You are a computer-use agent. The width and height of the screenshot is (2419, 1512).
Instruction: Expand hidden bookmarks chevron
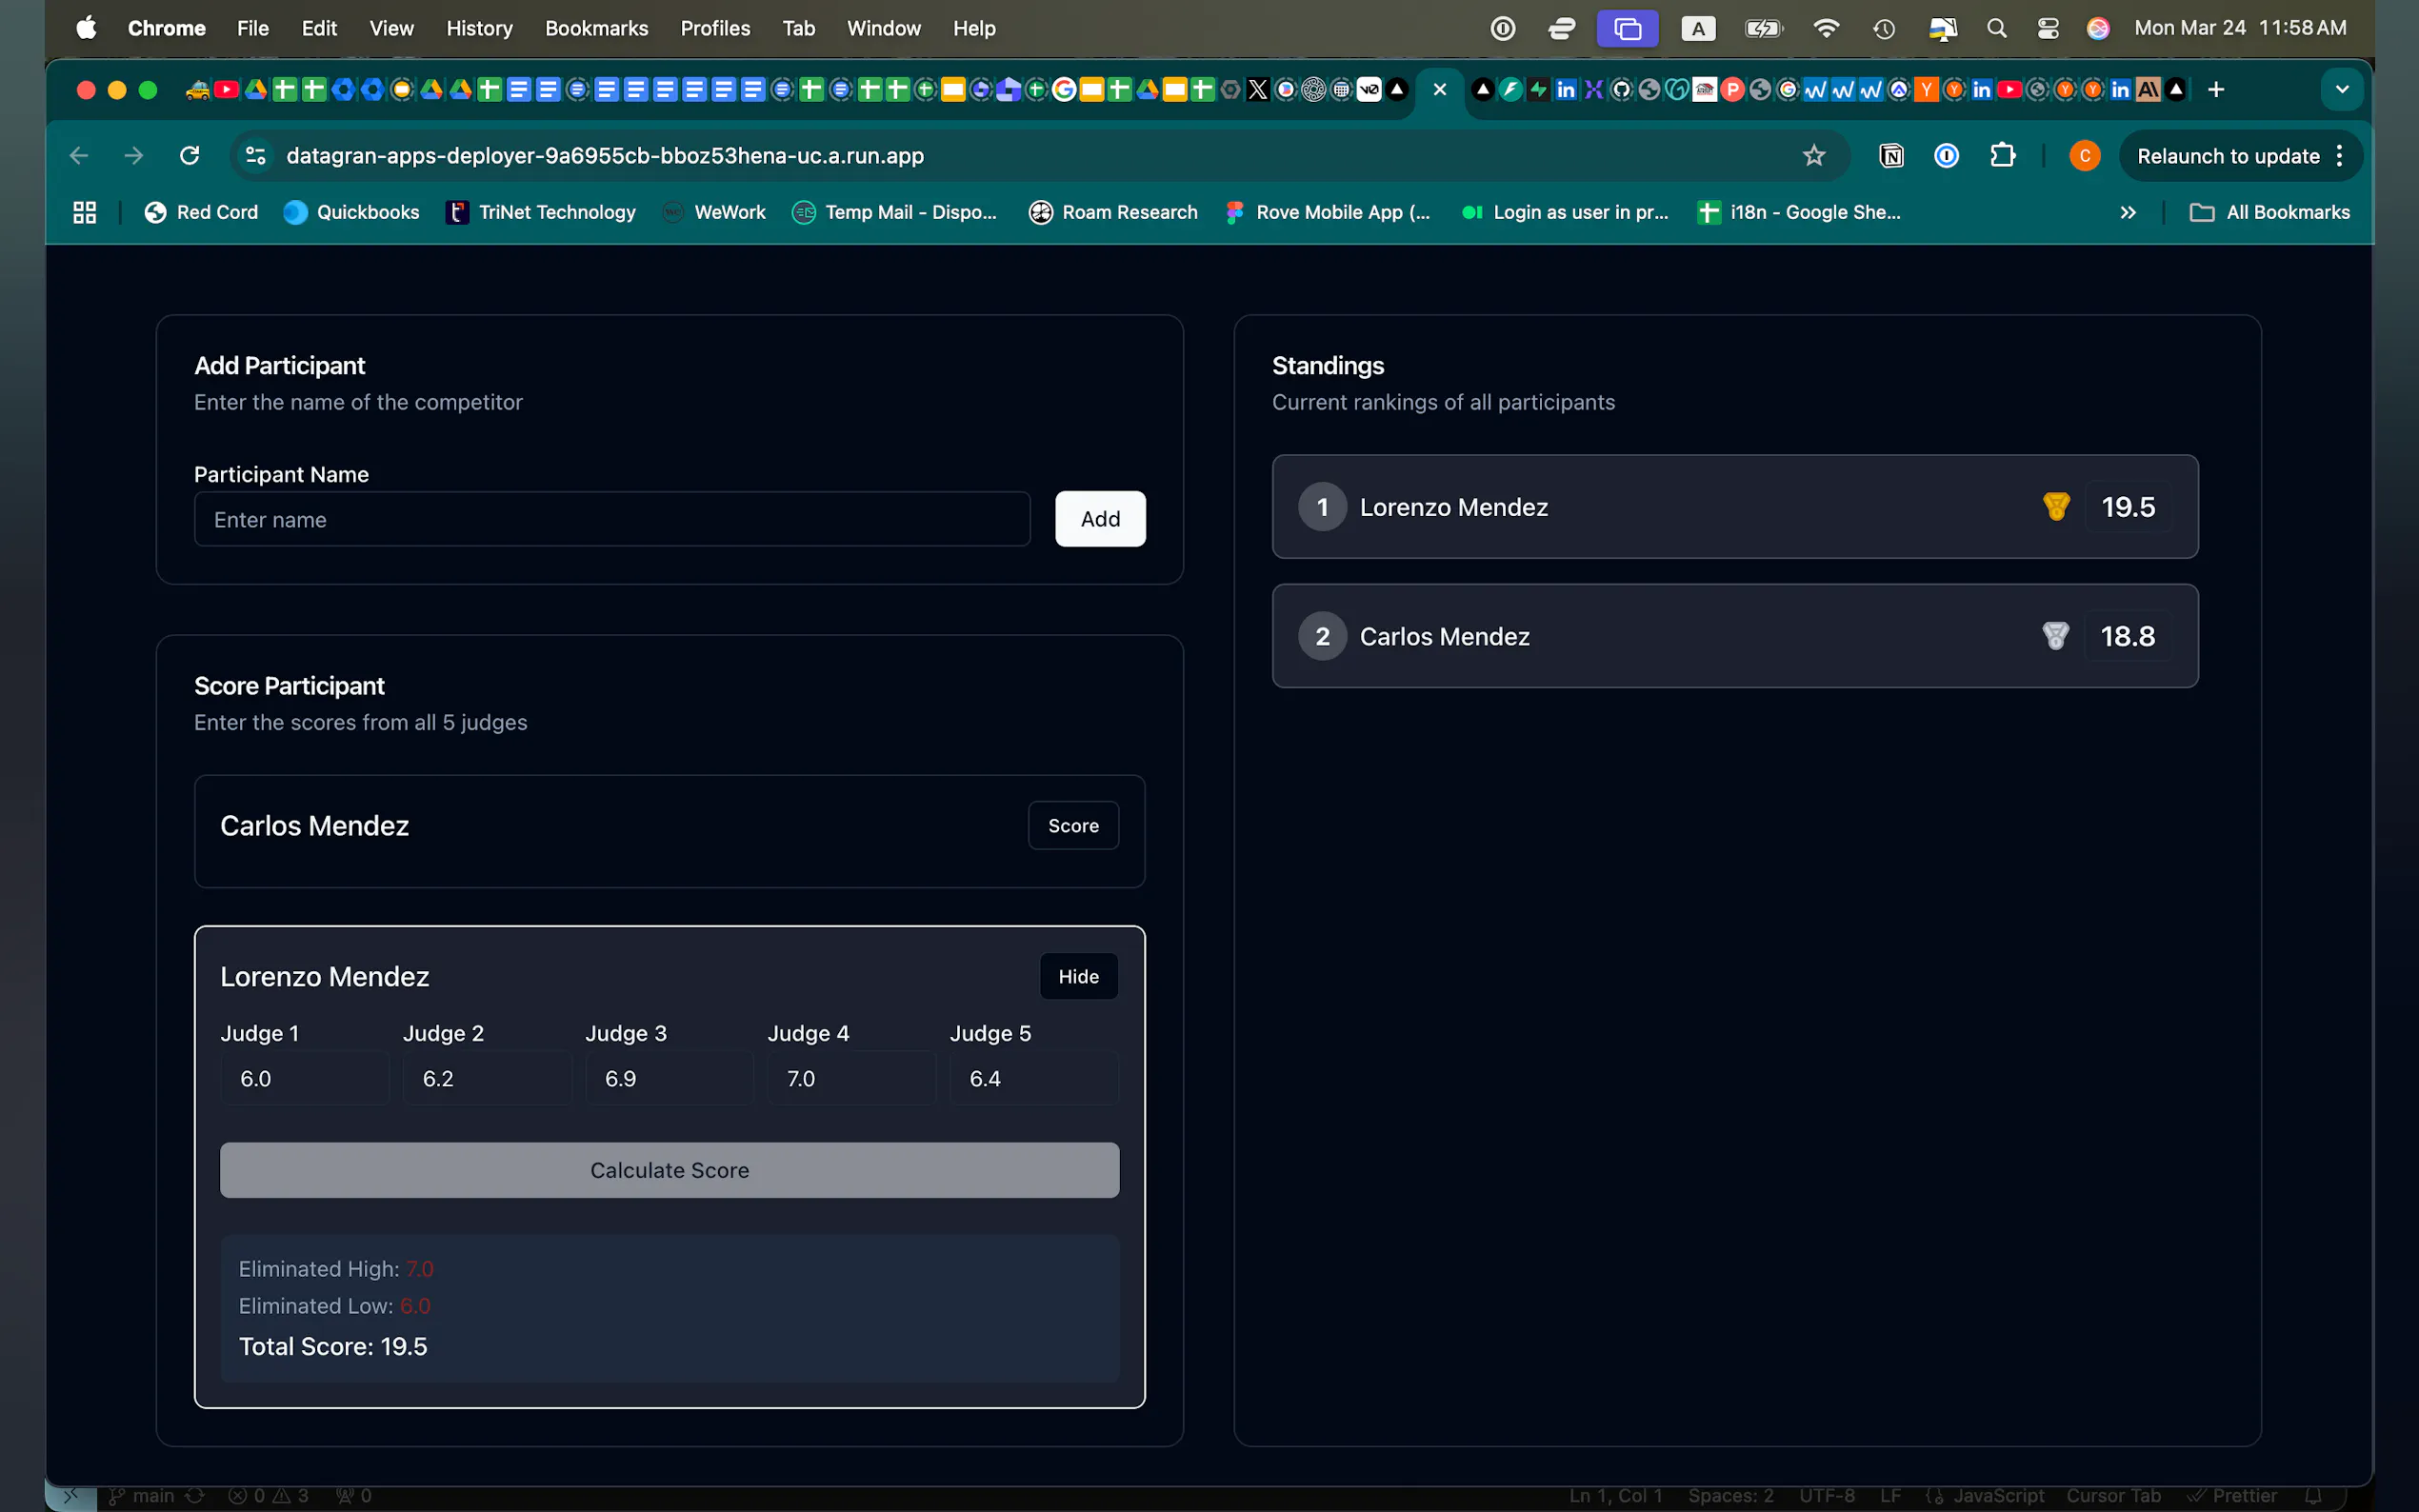(2128, 212)
